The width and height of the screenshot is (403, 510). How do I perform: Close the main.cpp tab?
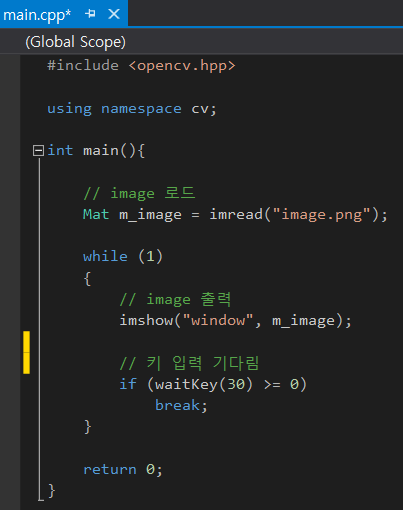[x=114, y=14]
